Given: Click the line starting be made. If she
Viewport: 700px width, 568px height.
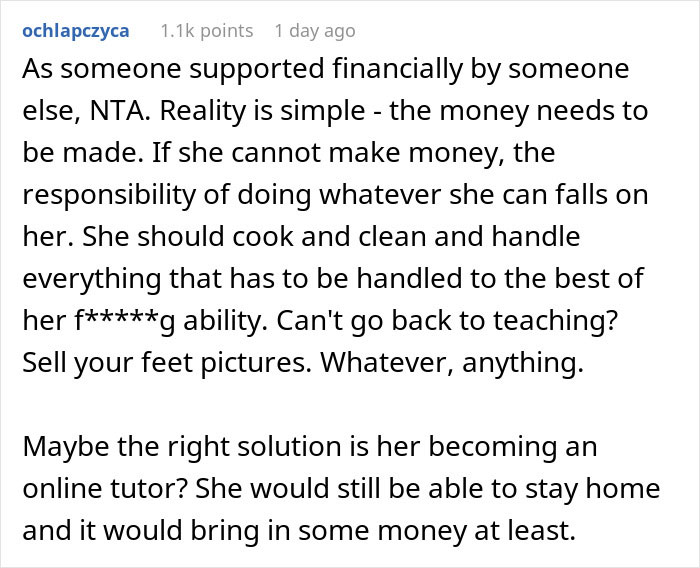Looking at the screenshot, I should point(289,152).
